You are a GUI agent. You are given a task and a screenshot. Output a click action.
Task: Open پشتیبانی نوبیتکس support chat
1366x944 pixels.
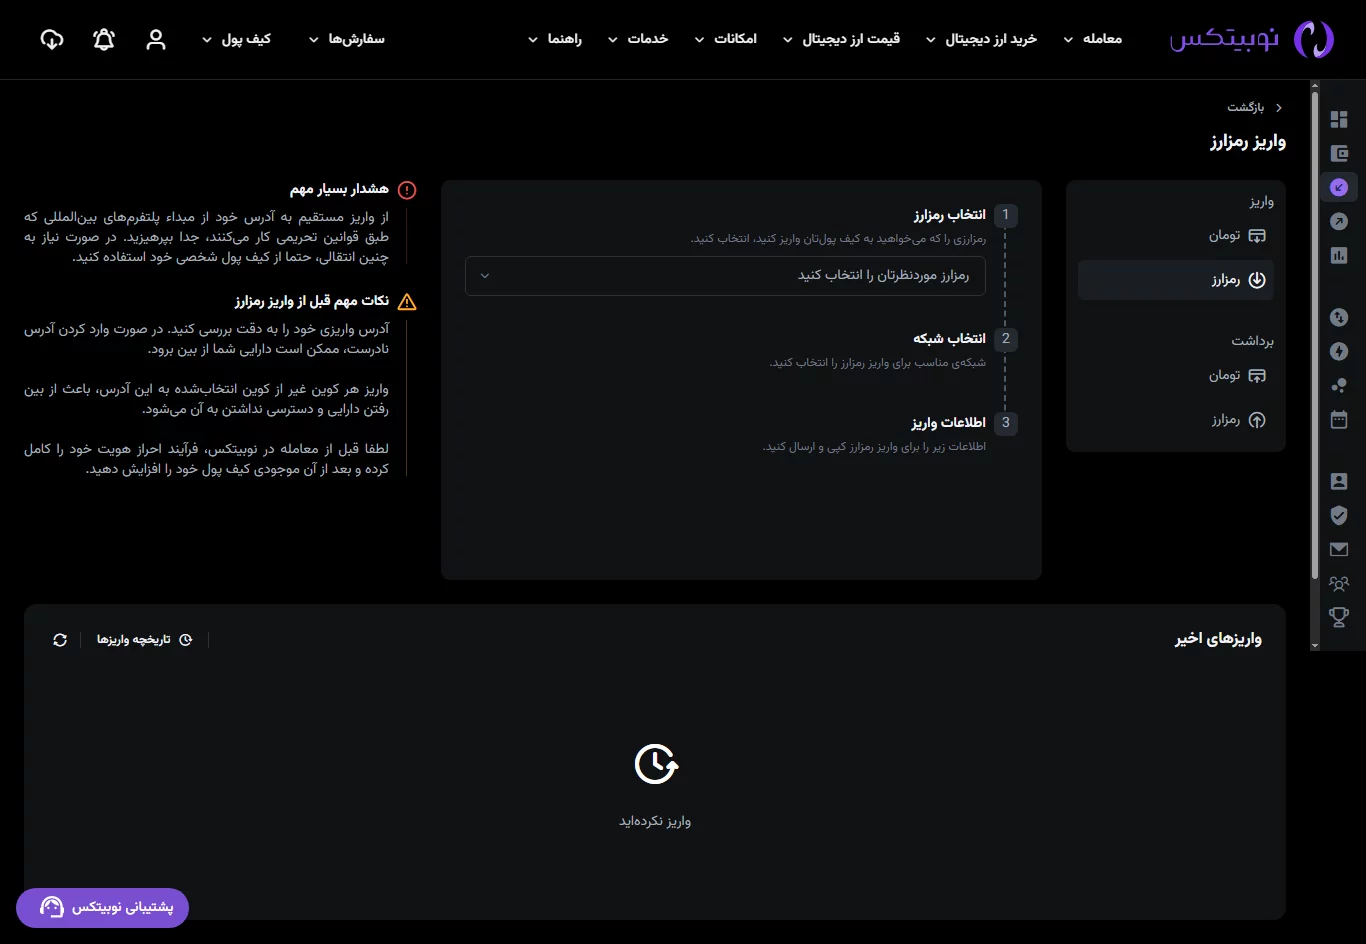pyautogui.click(x=102, y=907)
